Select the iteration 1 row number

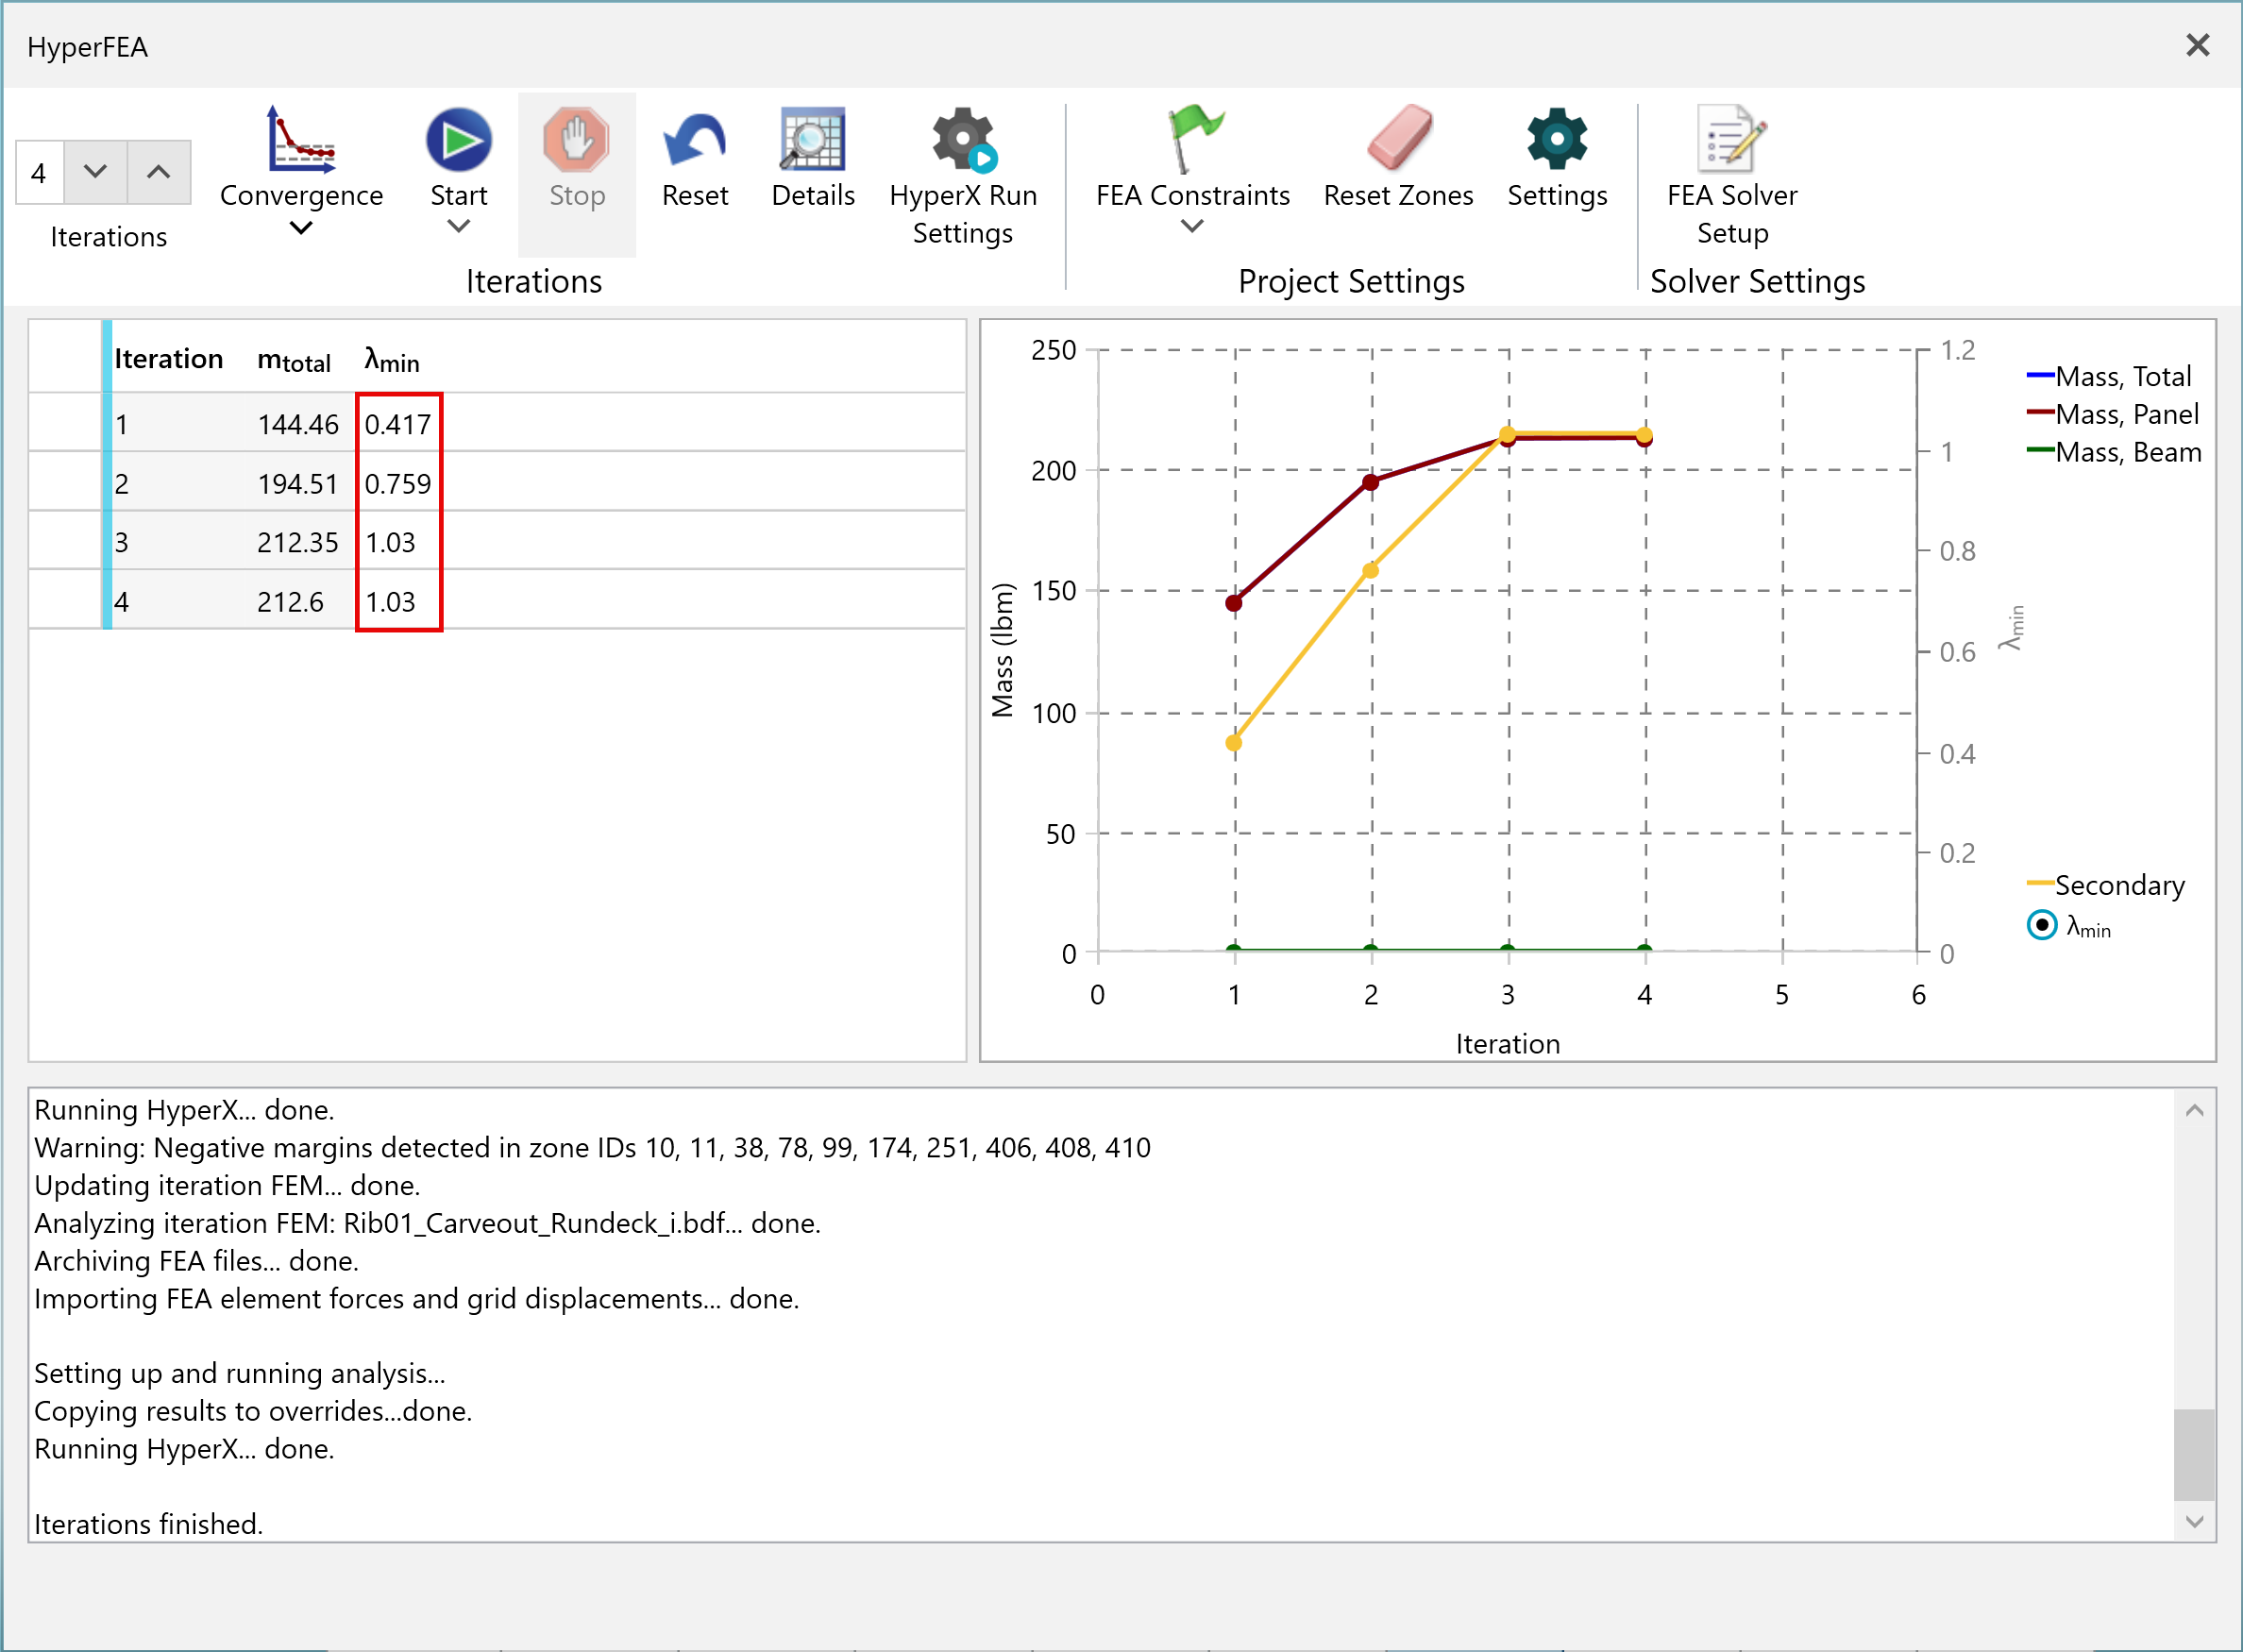(x=121, y=424)
